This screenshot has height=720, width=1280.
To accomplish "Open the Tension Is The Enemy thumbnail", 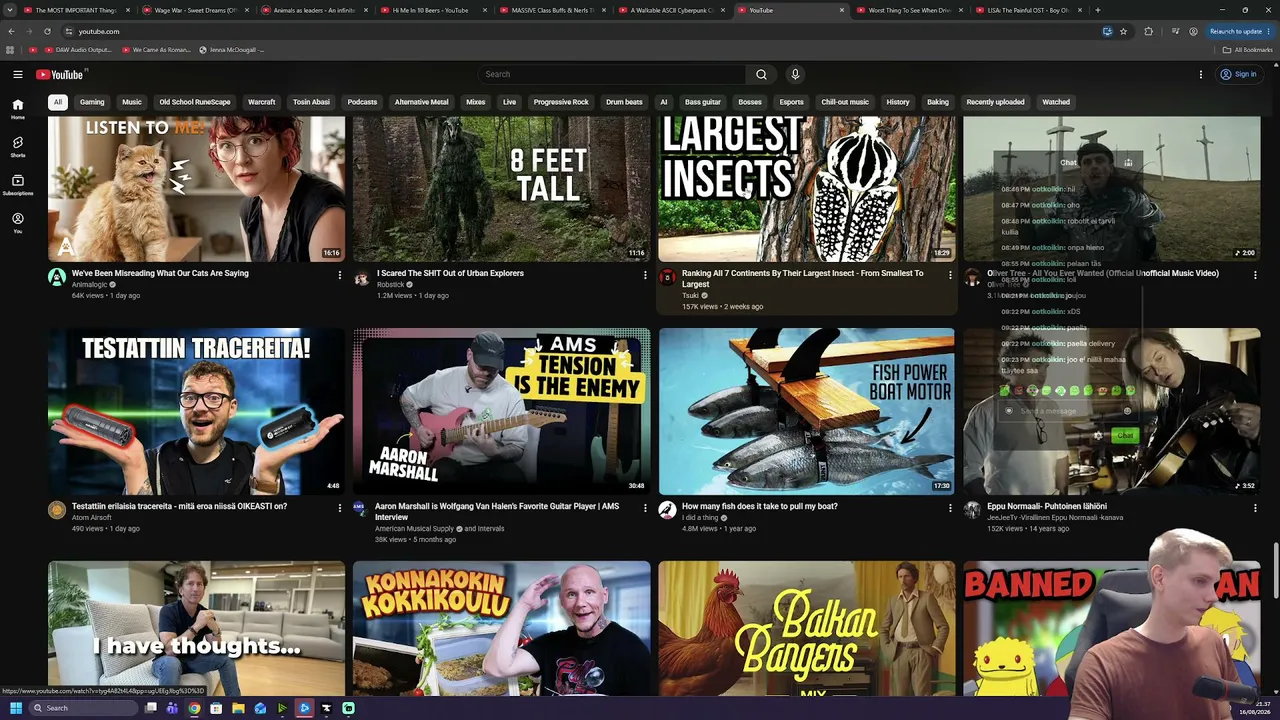I will (502, 411).
